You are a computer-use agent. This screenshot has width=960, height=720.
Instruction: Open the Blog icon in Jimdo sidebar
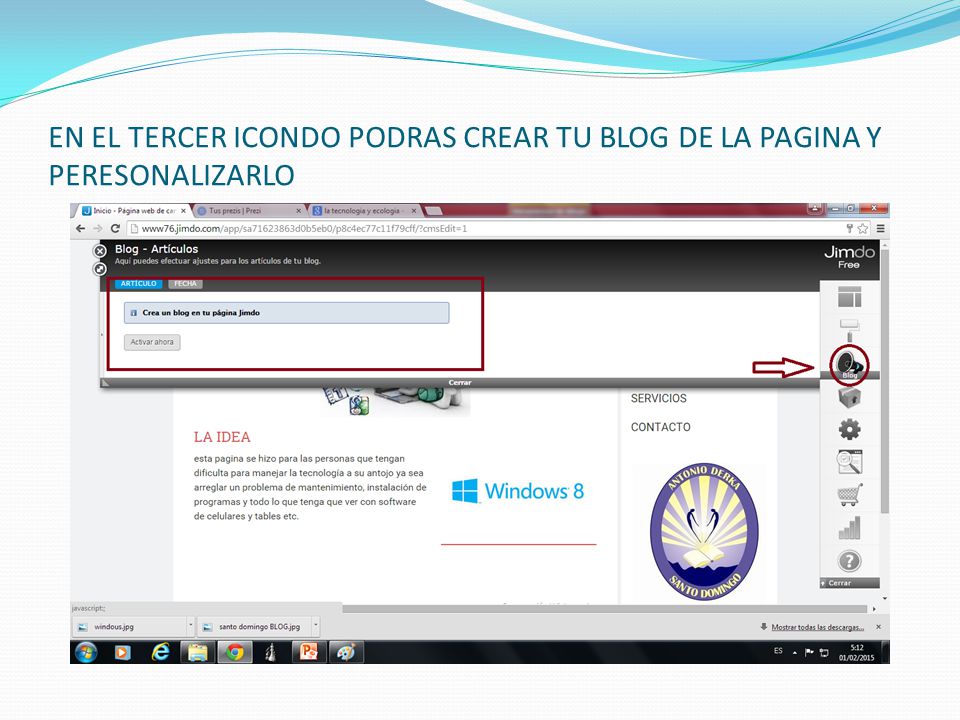tap(849, 364)
